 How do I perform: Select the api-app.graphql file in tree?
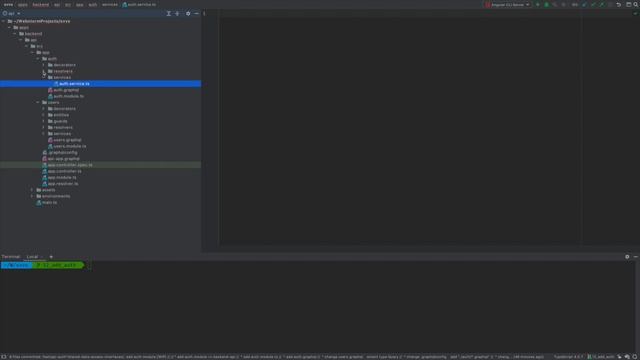(63, 159)
